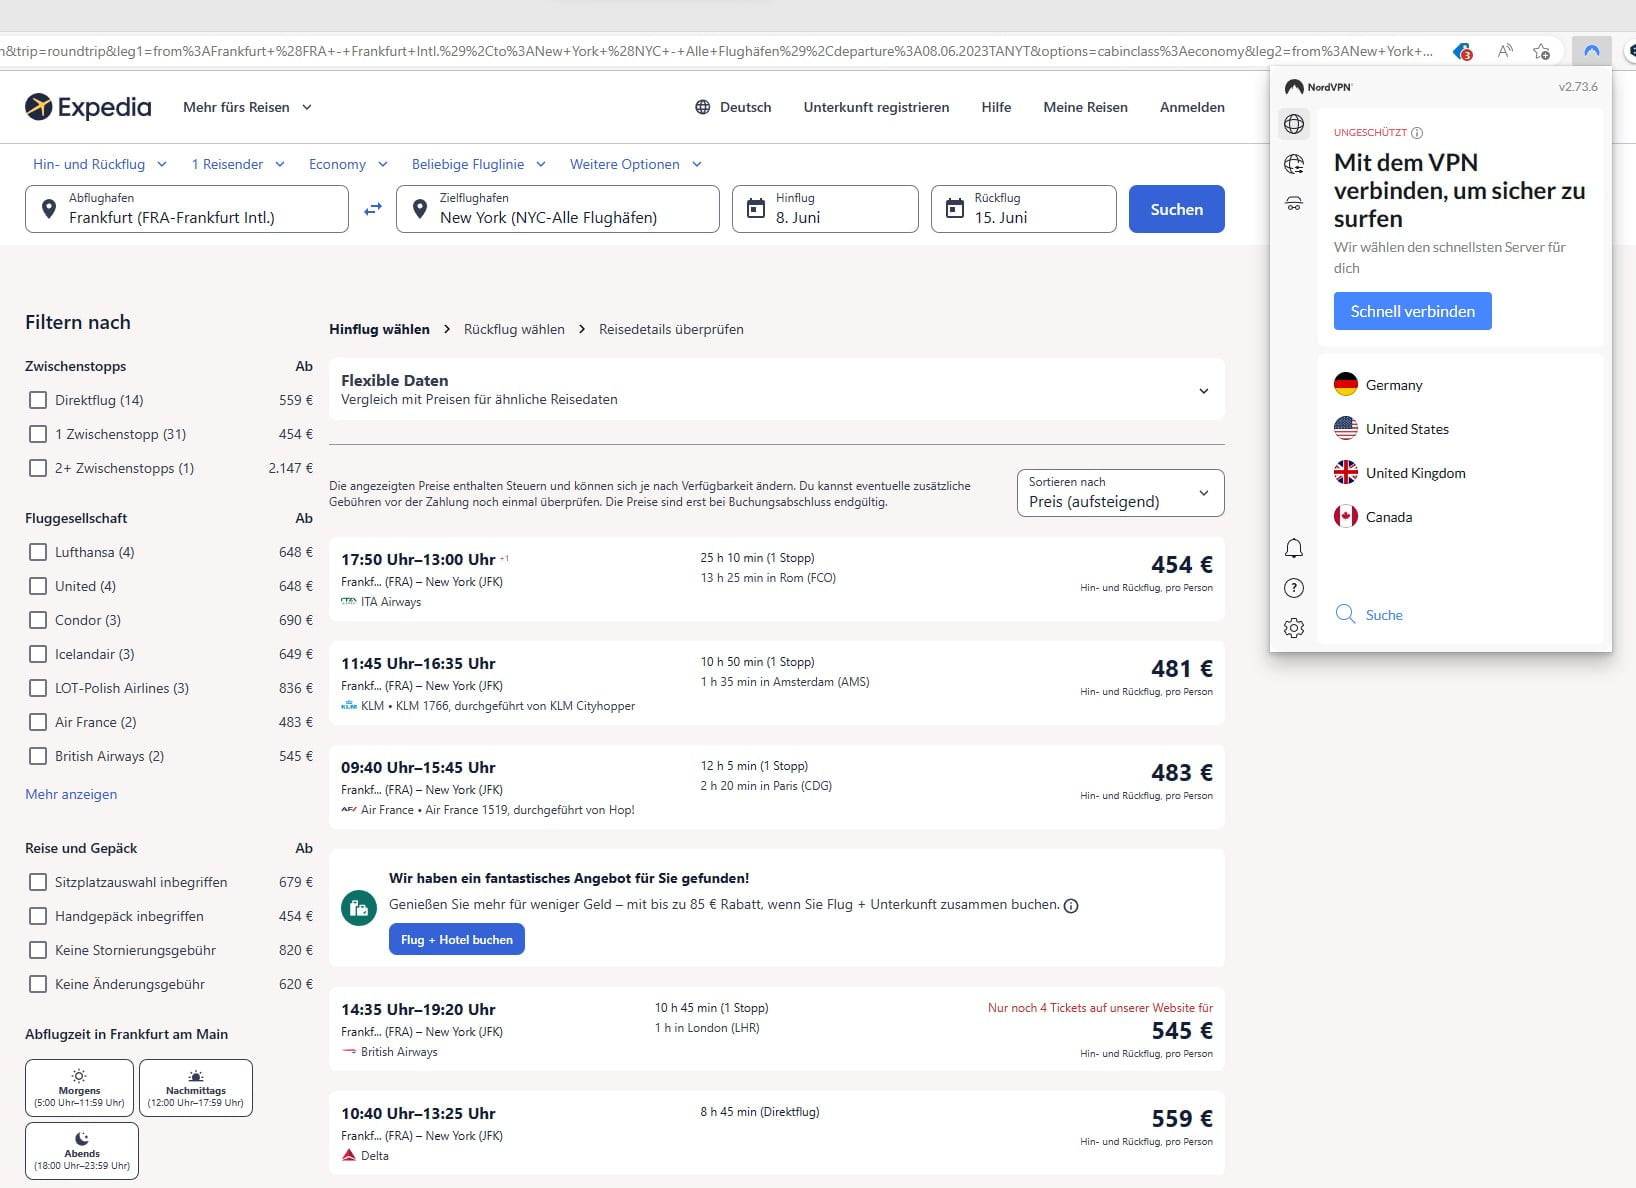Viewport: 1636px width, 1188px height.
Task: Swap departure and destination airports
Action: [x=372, y=209]
